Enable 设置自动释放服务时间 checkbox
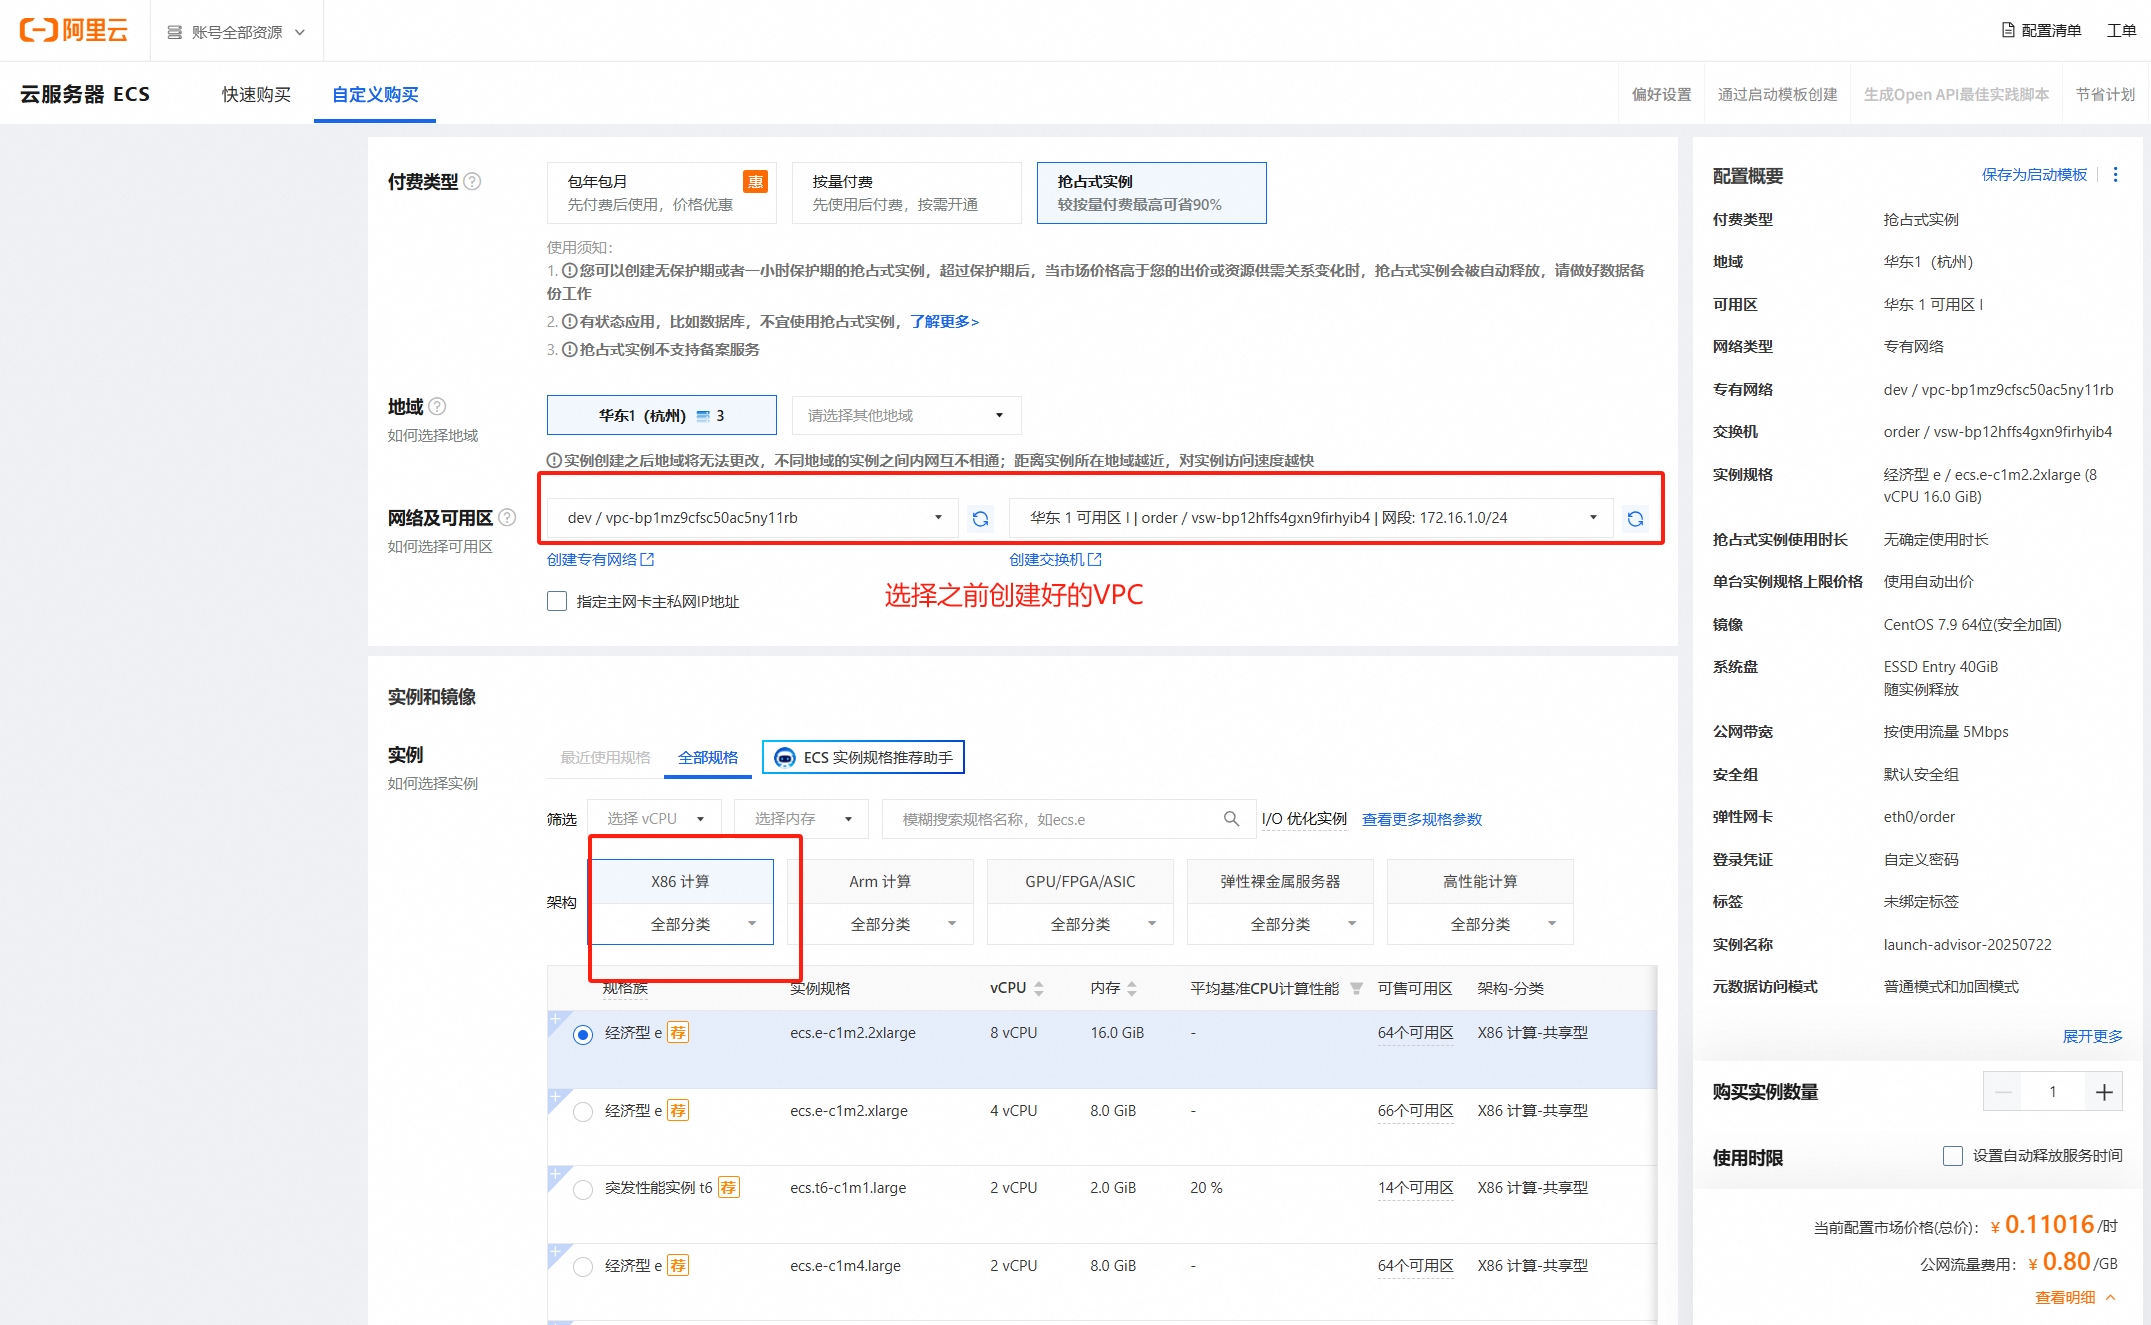Screen dimensions: 2151x1325 (1952, 1156)
